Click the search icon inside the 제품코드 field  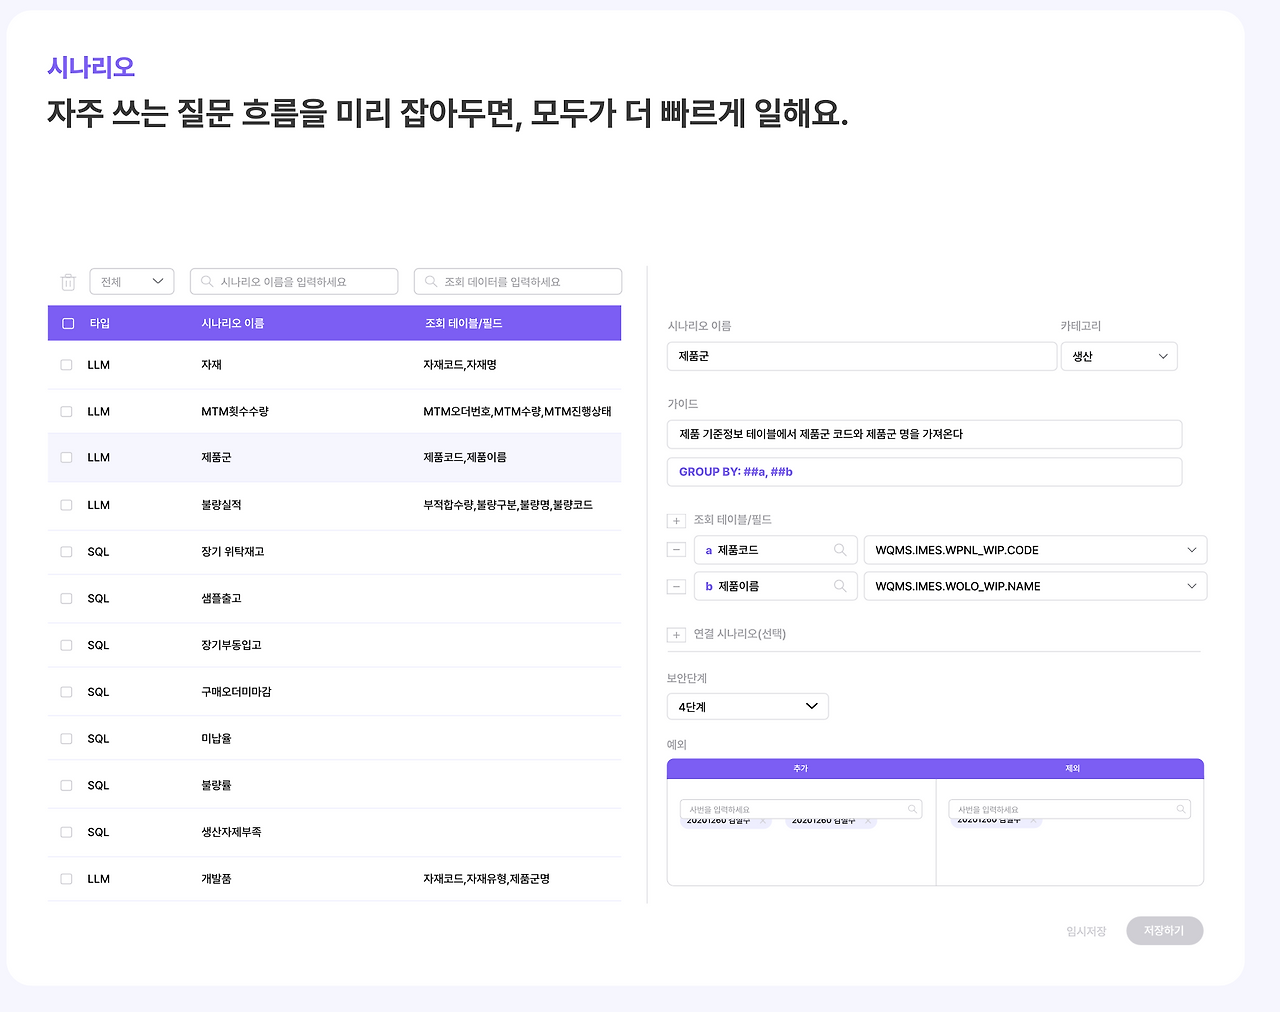pyautogui.click(x=841, y=549)
